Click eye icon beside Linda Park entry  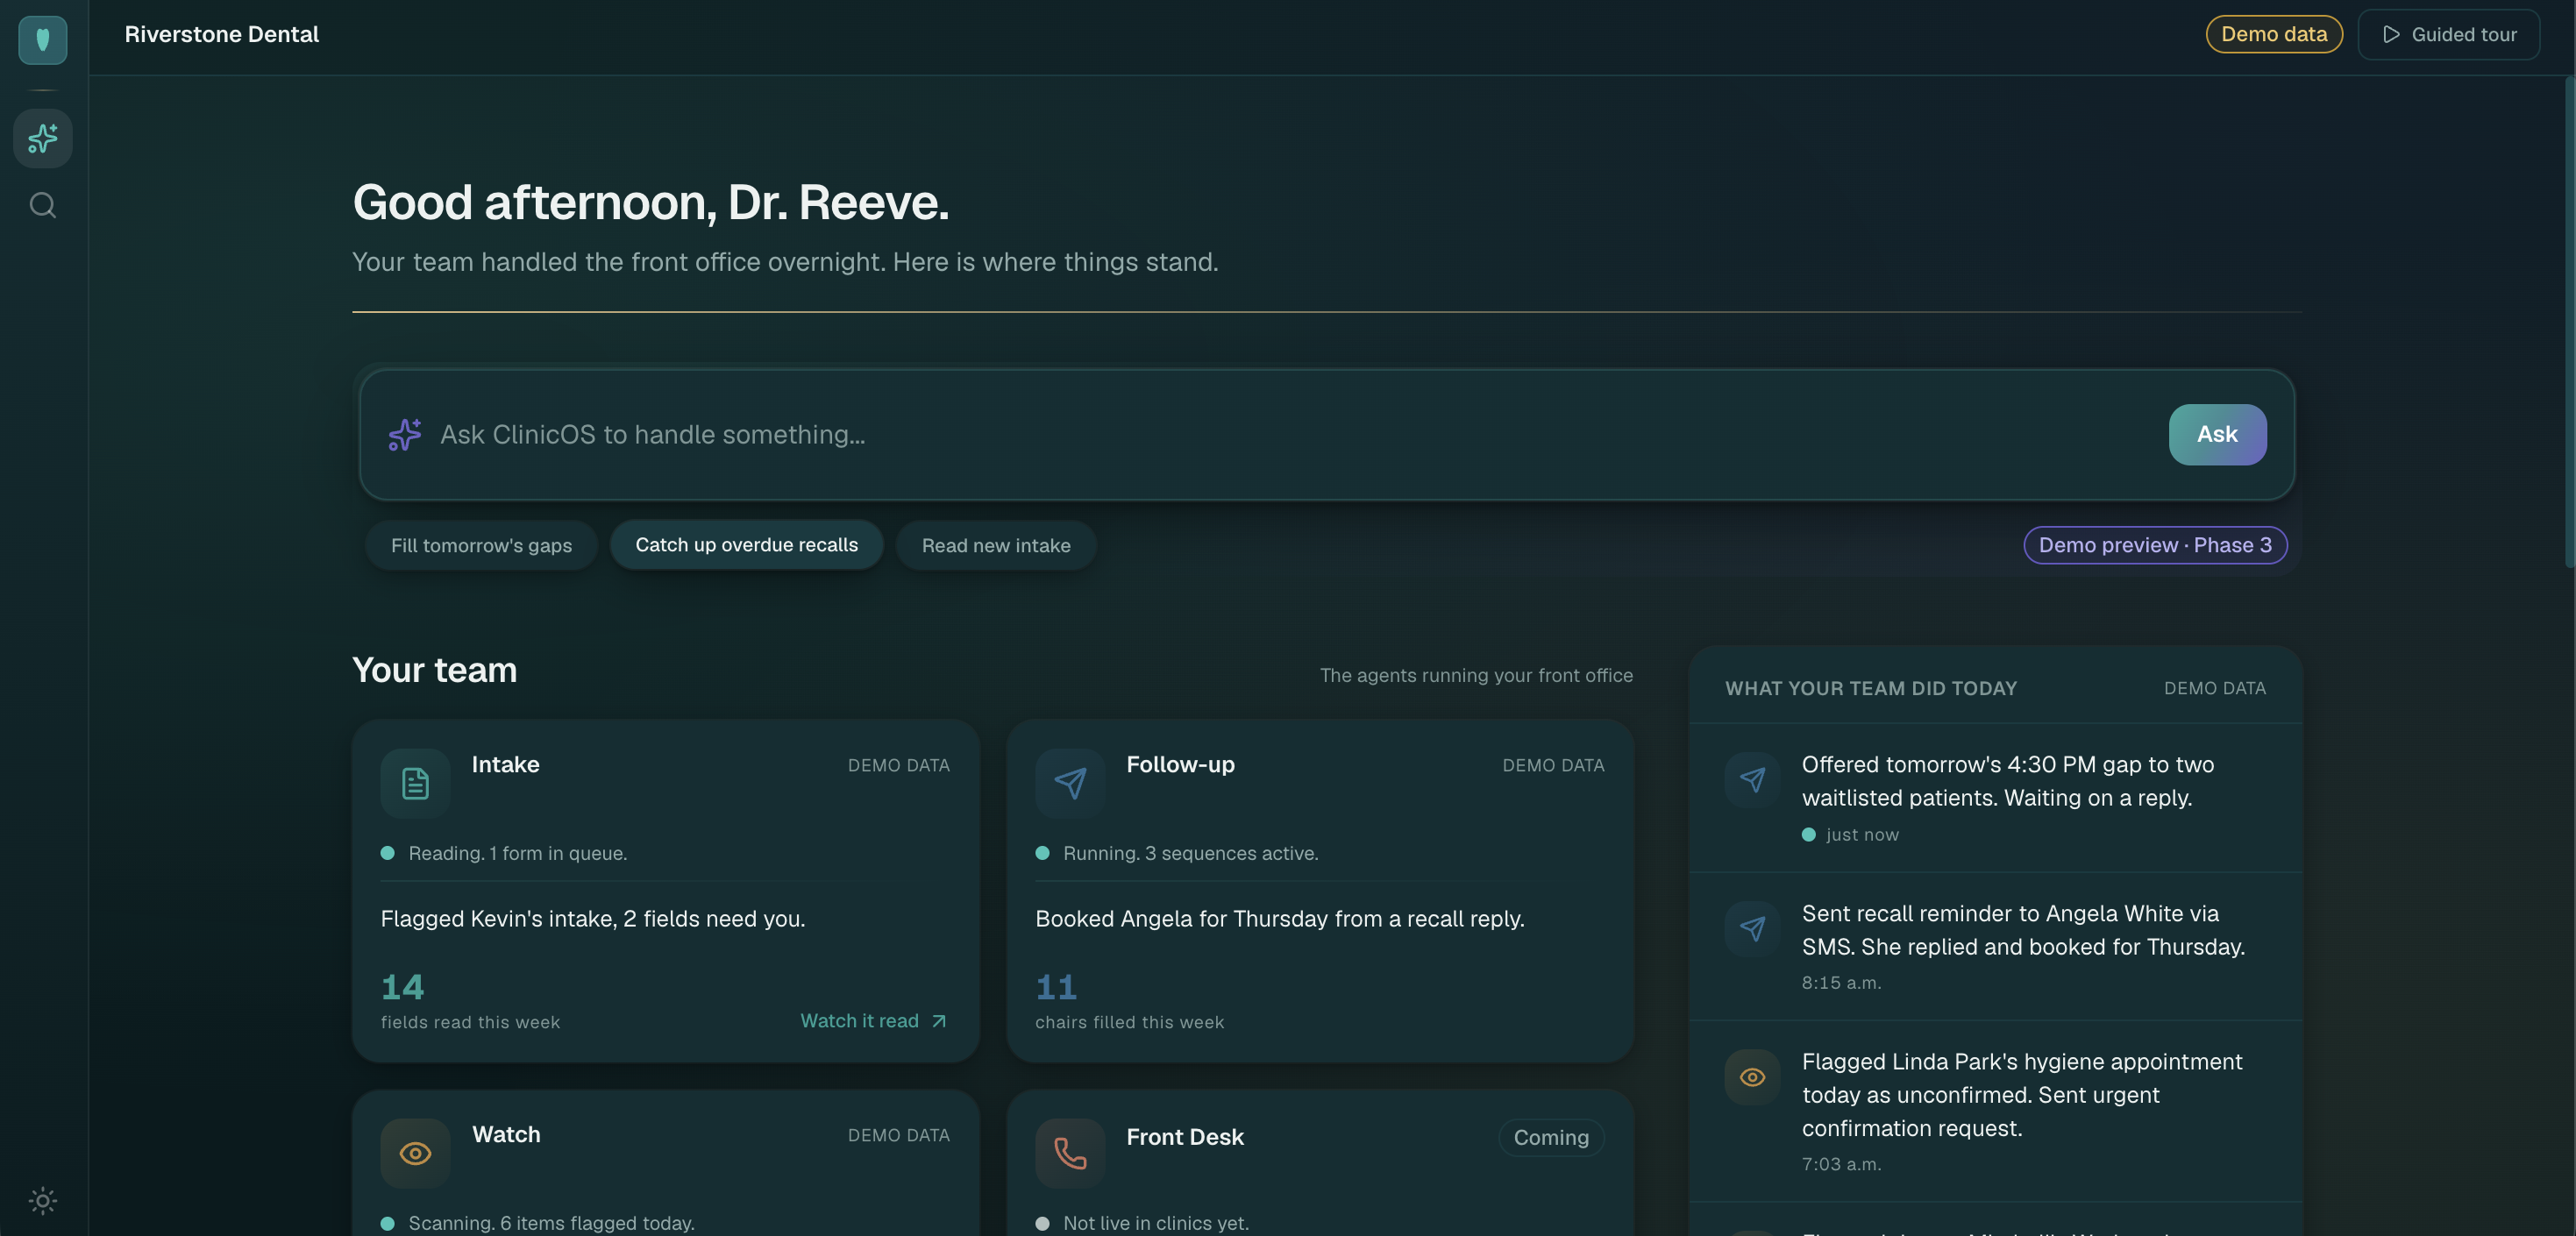(1752, 1077)
